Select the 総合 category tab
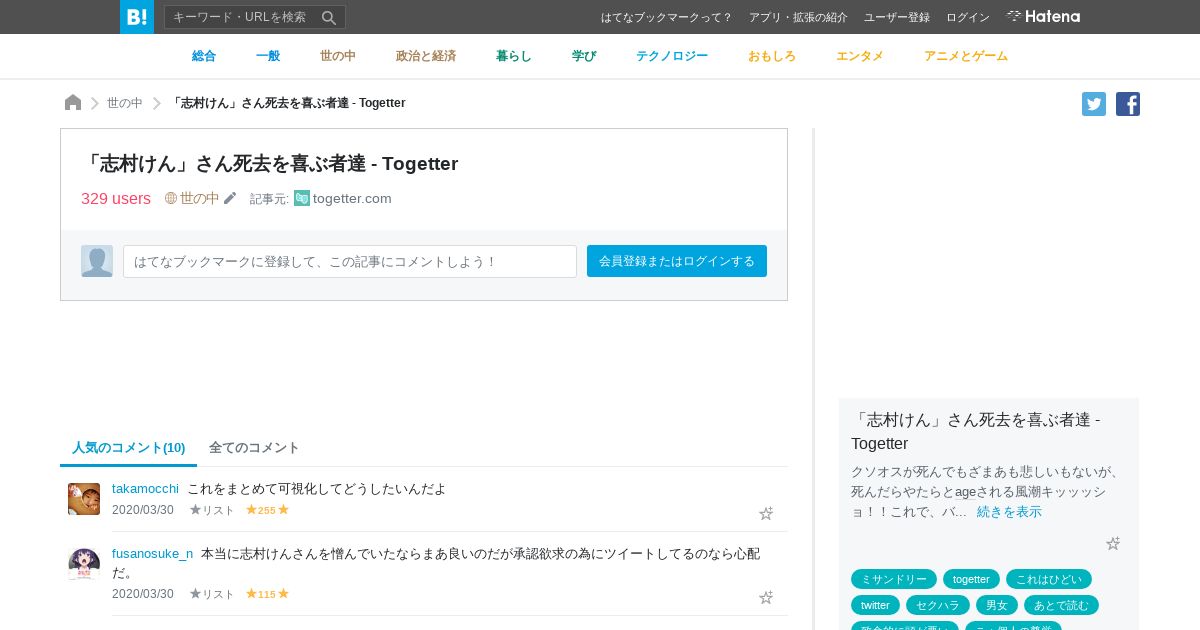1200x630 pixels. (x=204, y=56)
